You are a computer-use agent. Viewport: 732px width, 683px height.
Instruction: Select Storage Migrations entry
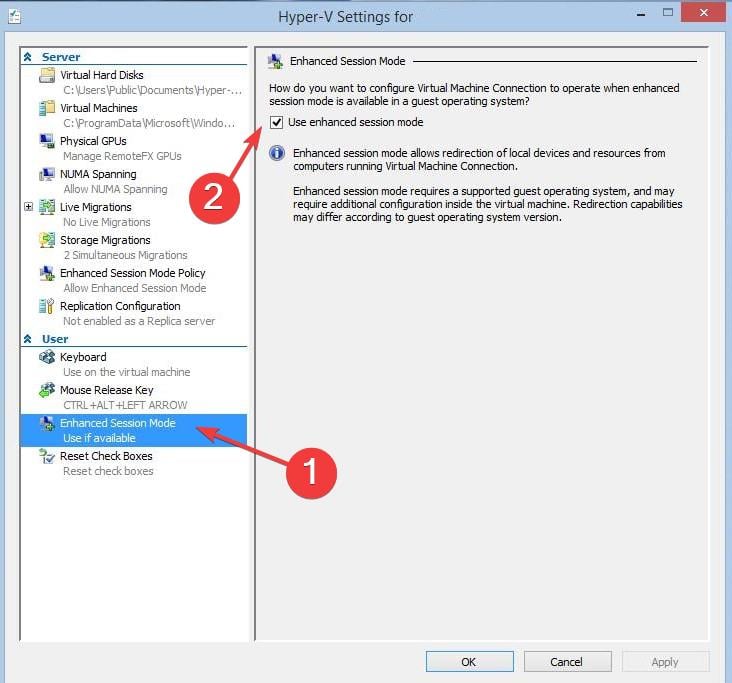point(105,240)
